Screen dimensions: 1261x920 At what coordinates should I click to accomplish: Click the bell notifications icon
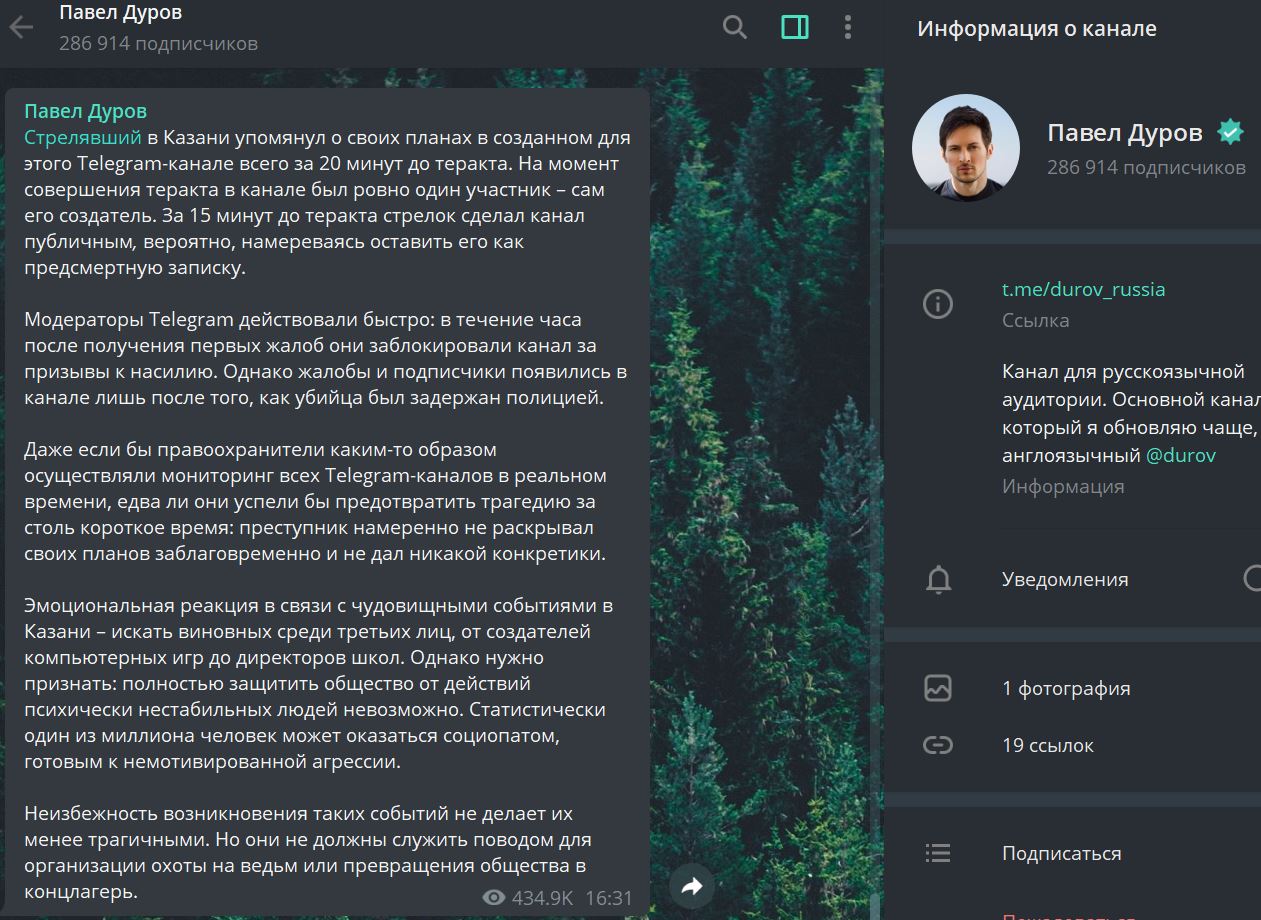coord(938,580)
